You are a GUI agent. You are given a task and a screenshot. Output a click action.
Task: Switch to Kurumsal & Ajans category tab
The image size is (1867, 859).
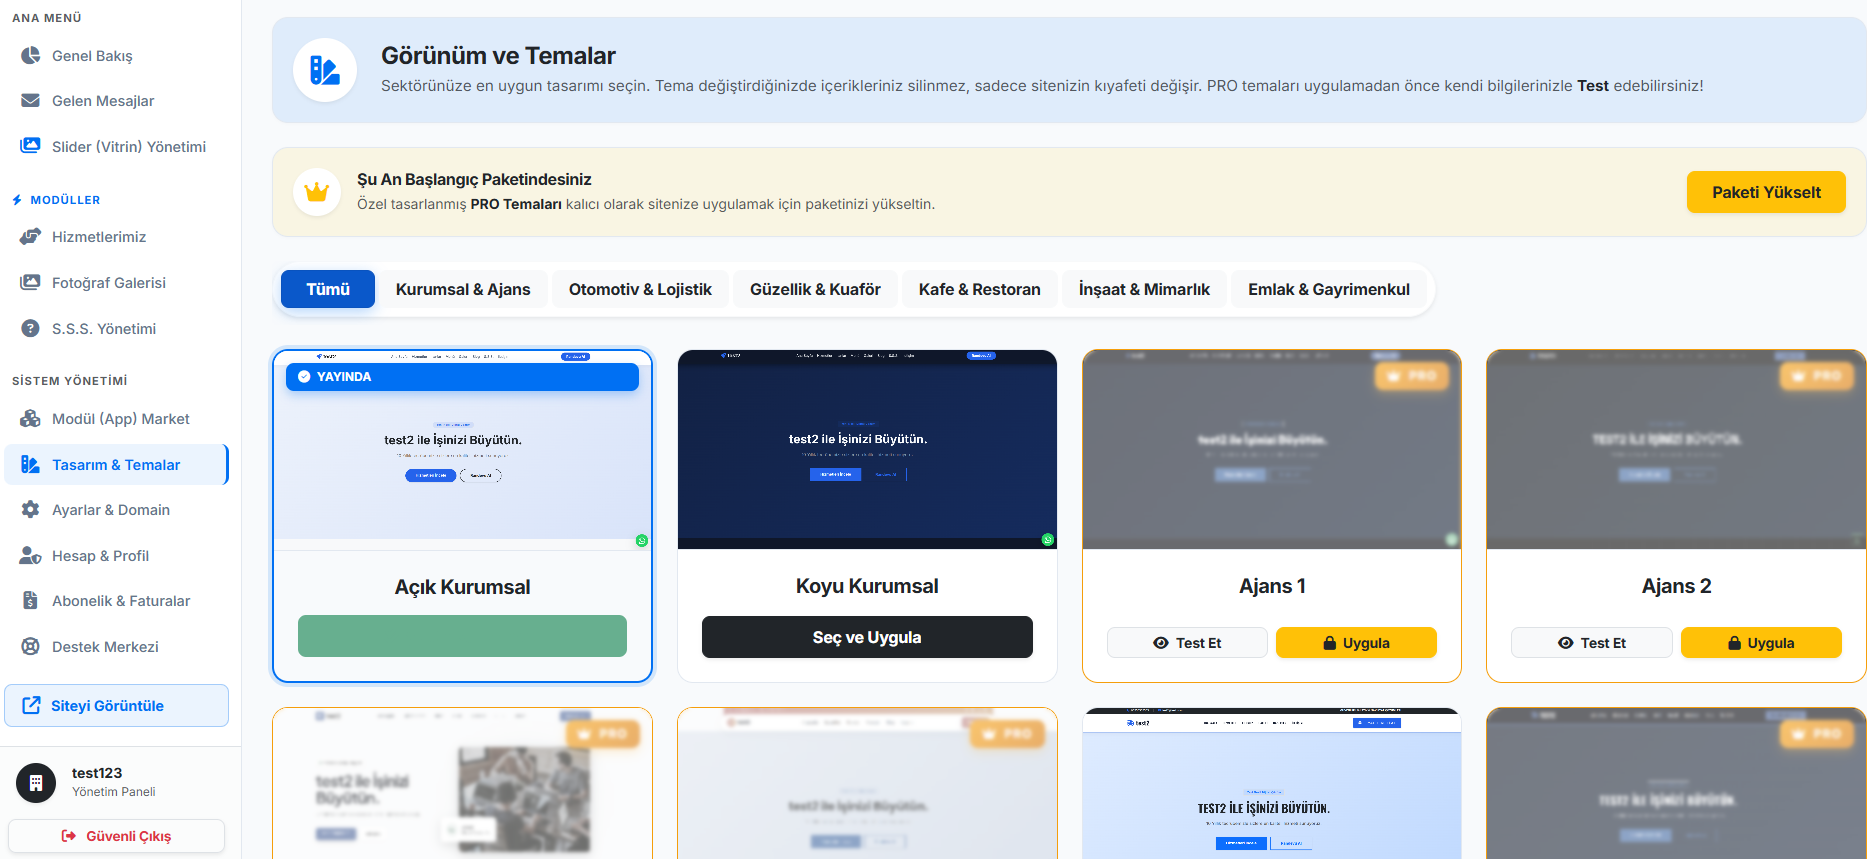pos(463,289)
